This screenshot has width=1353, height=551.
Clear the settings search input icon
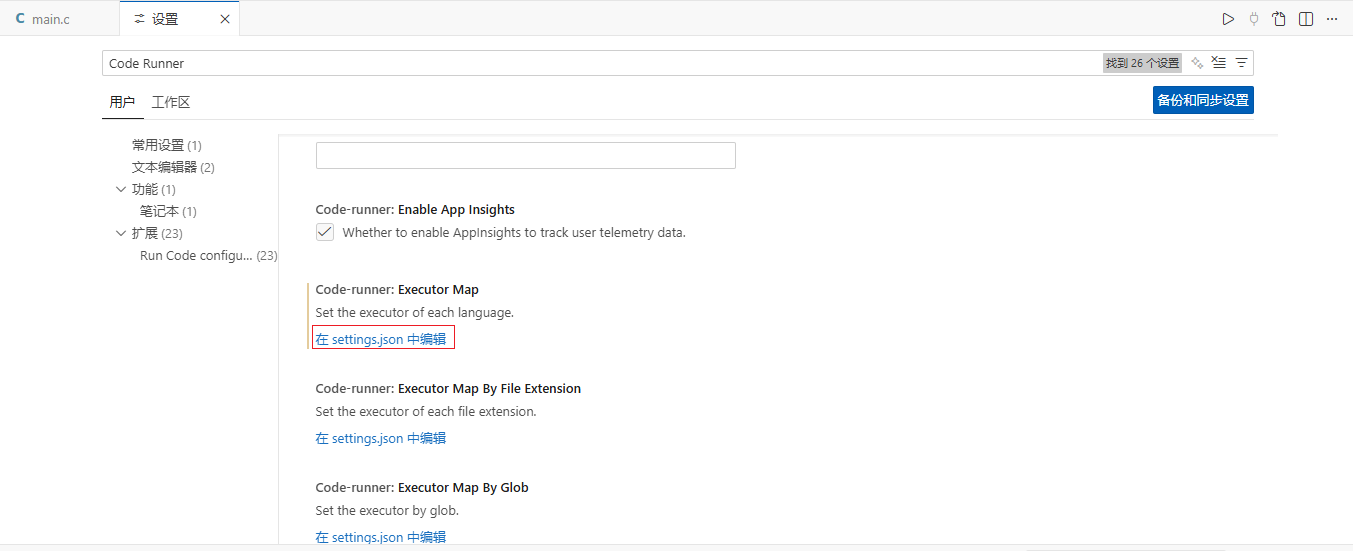[x=1218, y=63]
